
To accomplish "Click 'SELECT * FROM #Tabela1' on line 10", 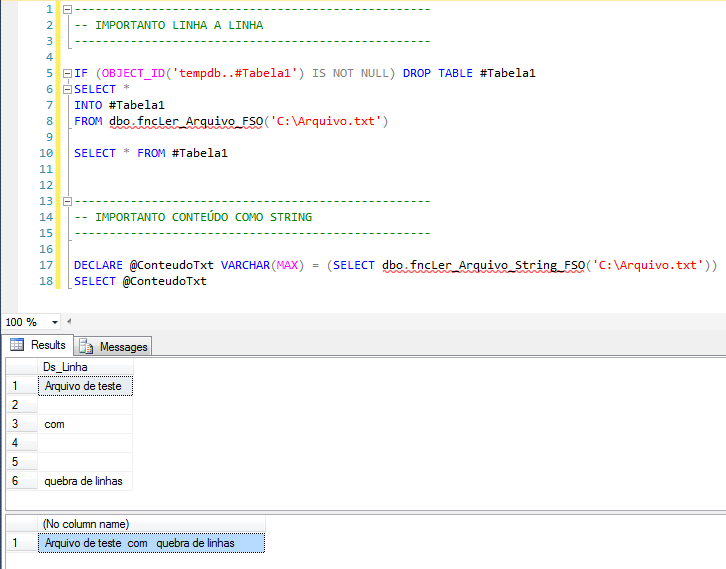I will (x=151, y=153).
